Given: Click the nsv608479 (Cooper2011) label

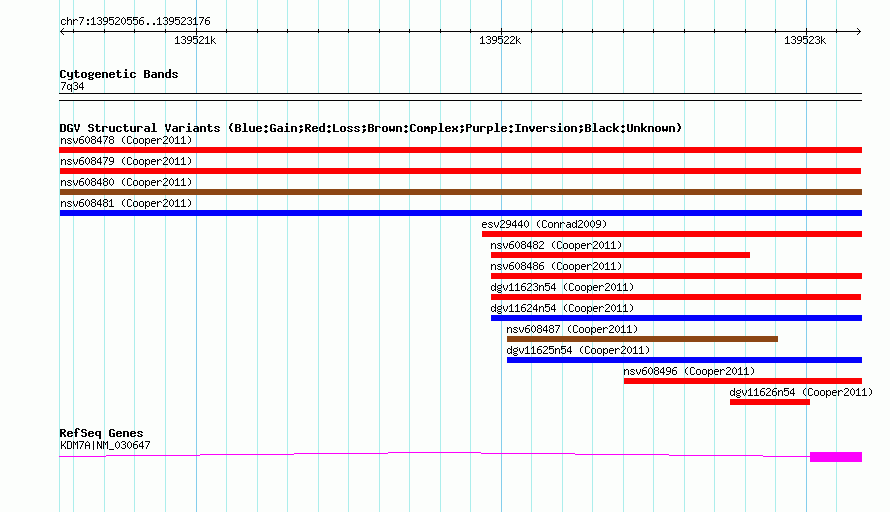Looking at the screenshot, I should point(126,161).
